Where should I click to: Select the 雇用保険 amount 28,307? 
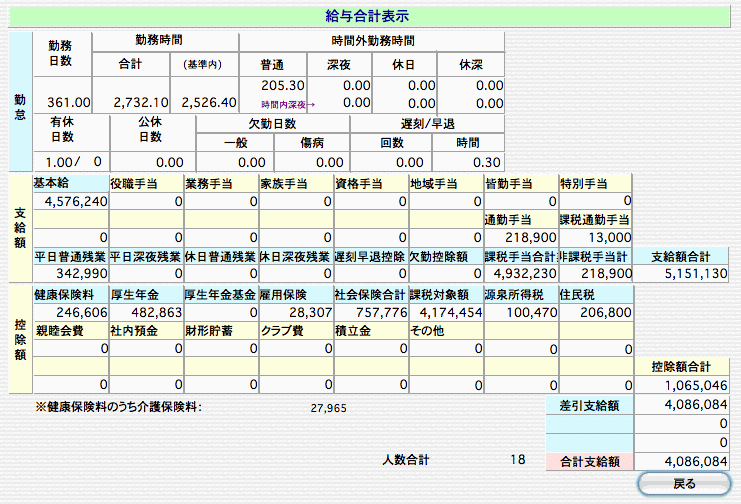tap(295, 312)
